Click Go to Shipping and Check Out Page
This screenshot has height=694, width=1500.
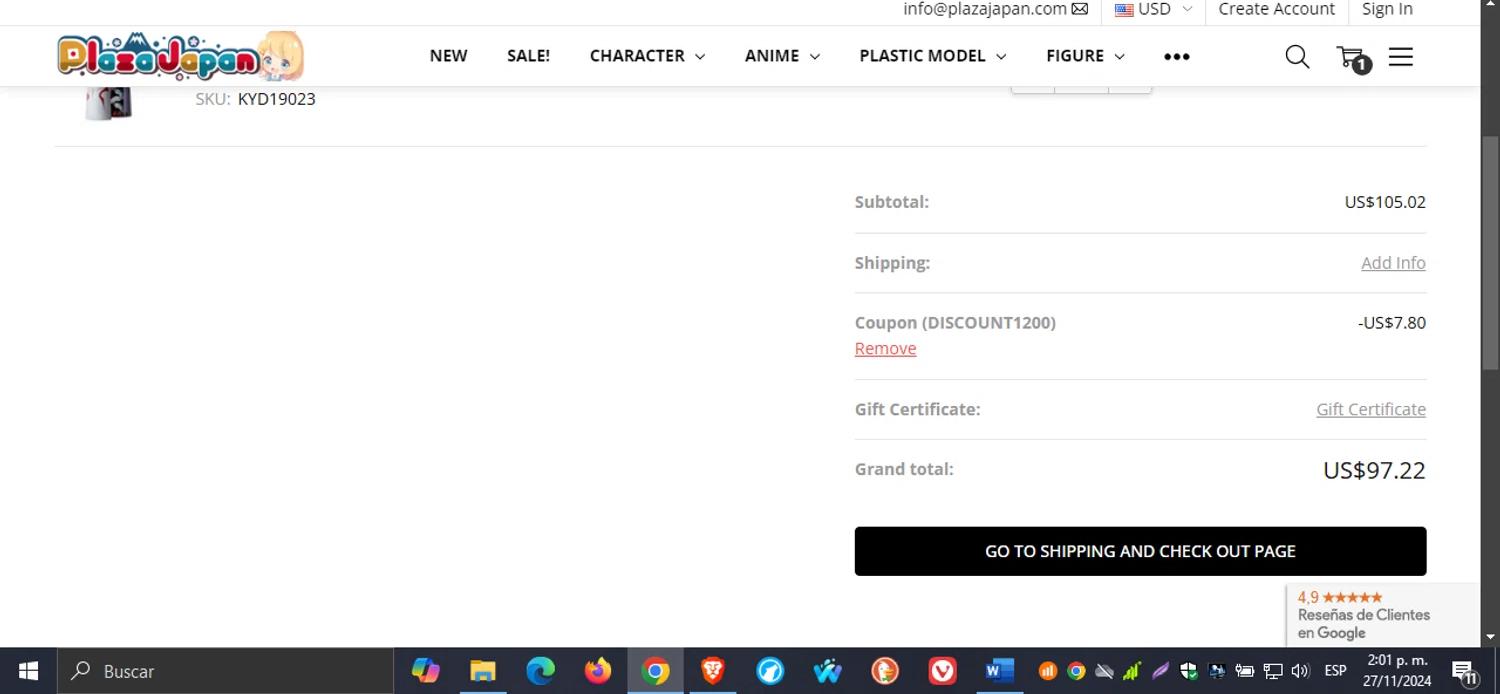(x=1140, y=551)
